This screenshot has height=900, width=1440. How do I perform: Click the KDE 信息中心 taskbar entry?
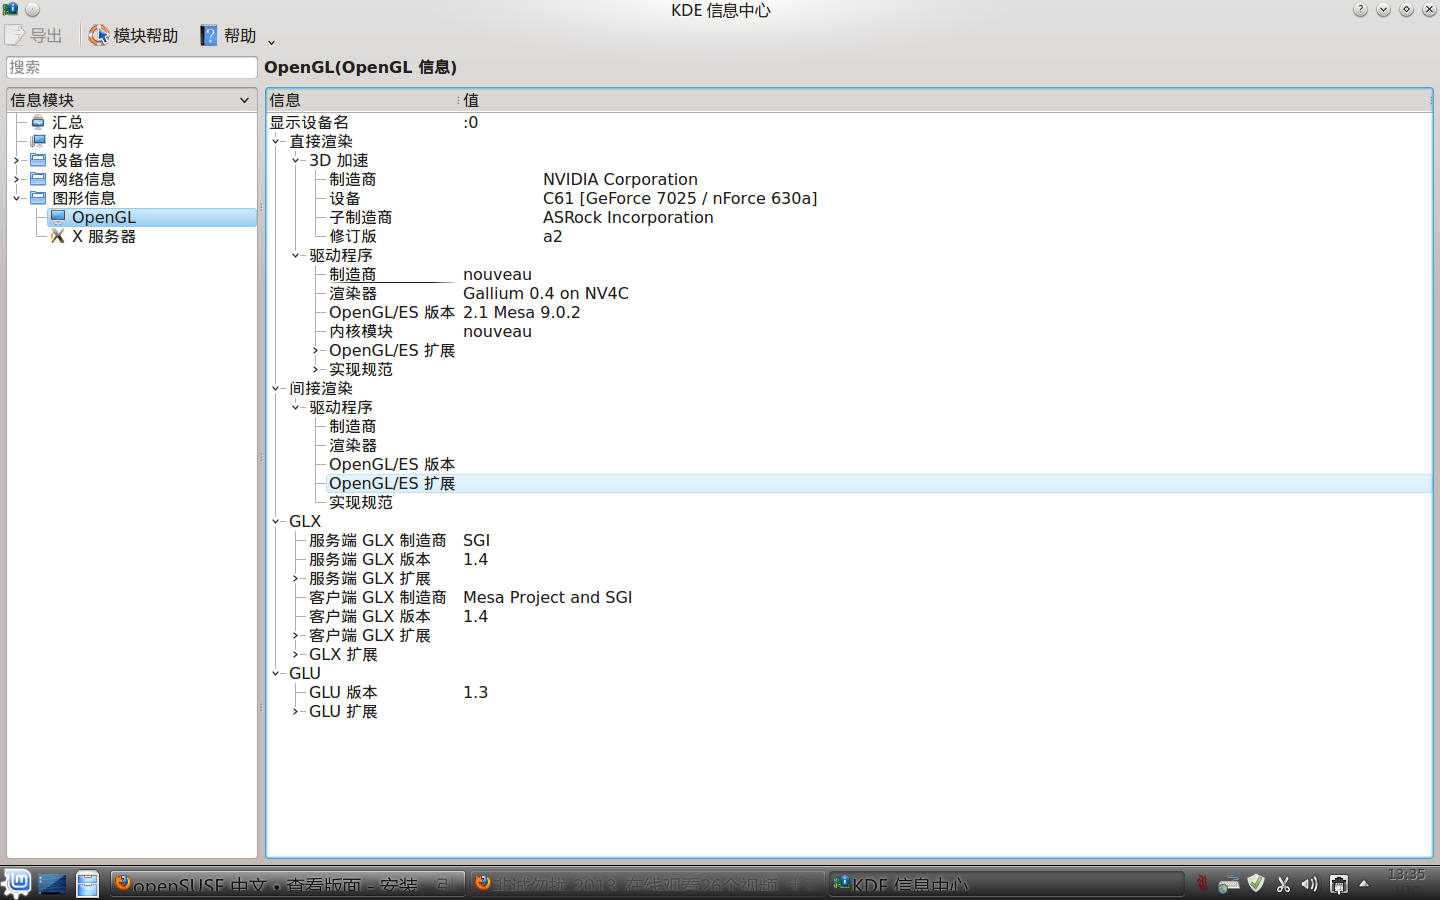(1007, 884)
